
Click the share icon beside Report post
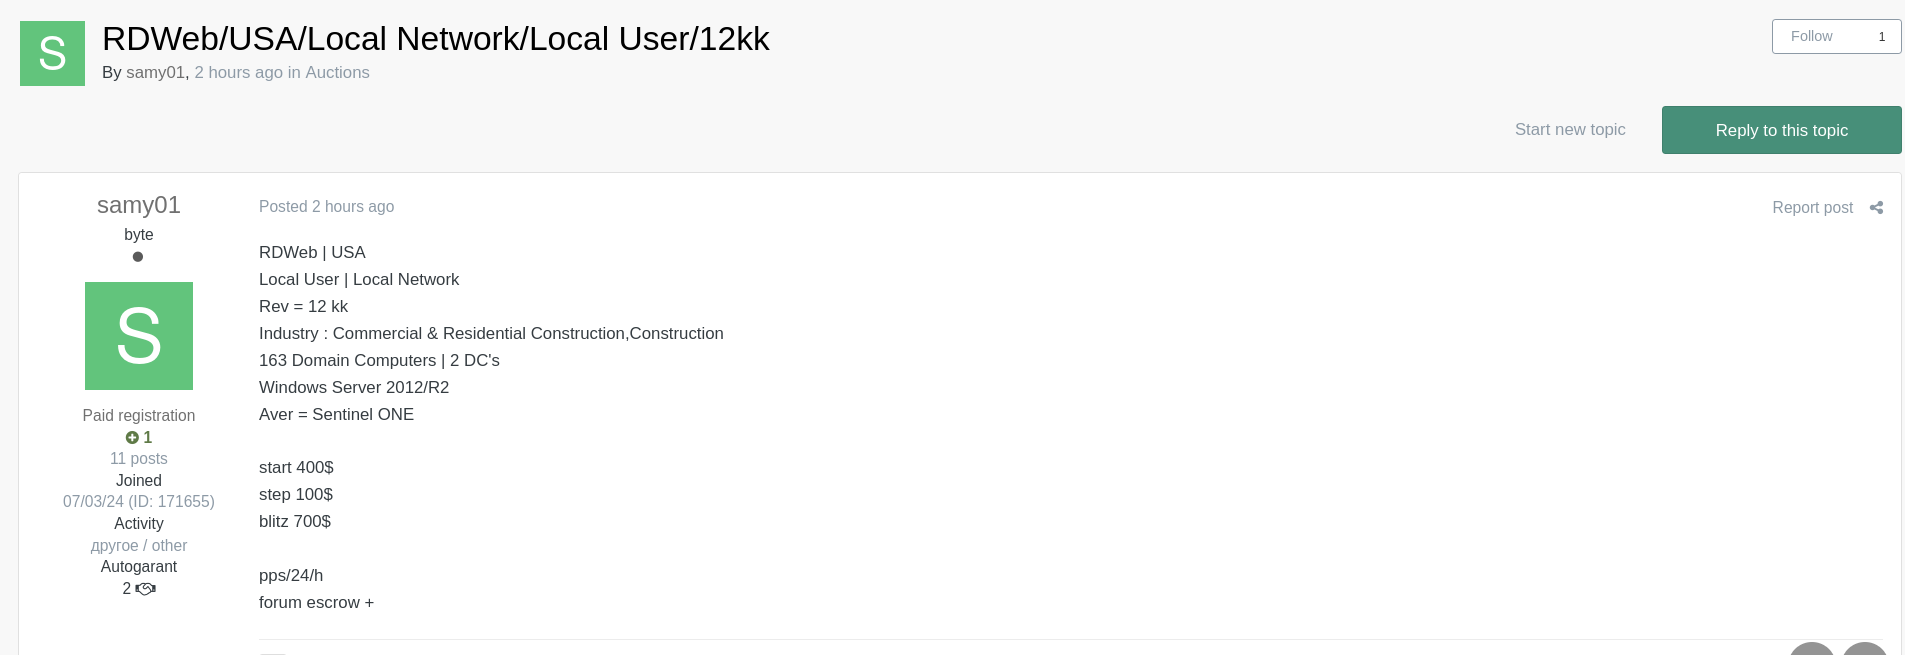pyautogui.click(x=1876, y=208)
